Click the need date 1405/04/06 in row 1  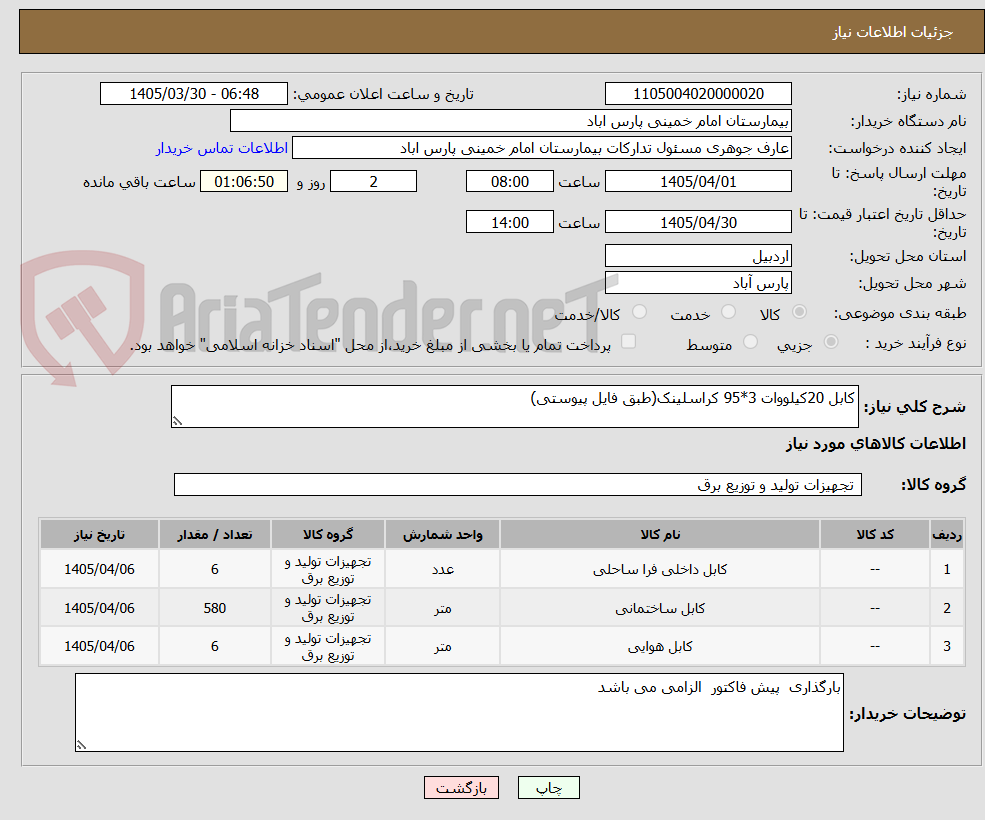coord(99,569)
